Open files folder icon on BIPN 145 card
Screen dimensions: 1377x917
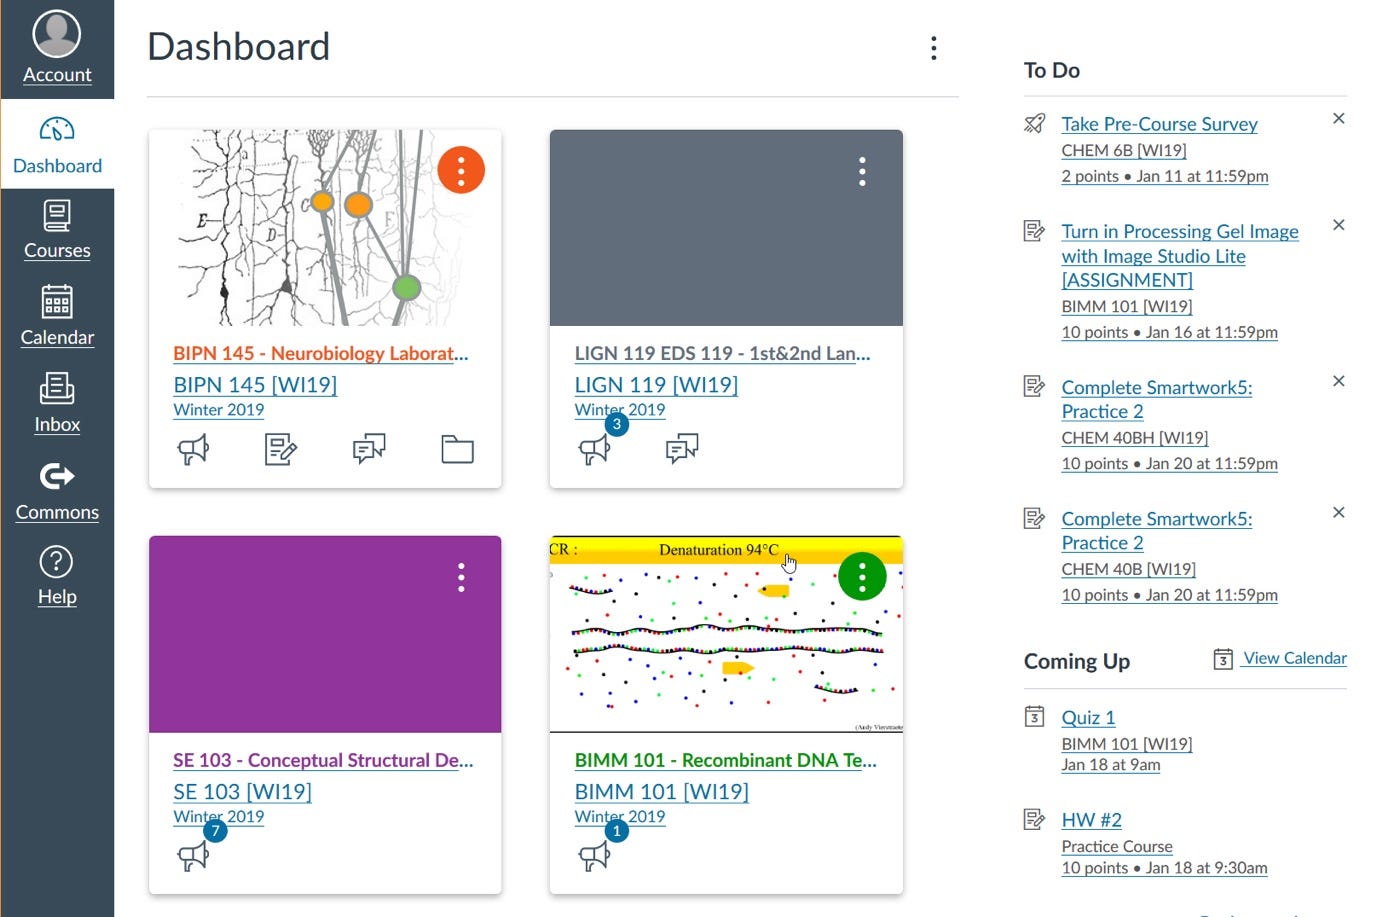[457, 450]
